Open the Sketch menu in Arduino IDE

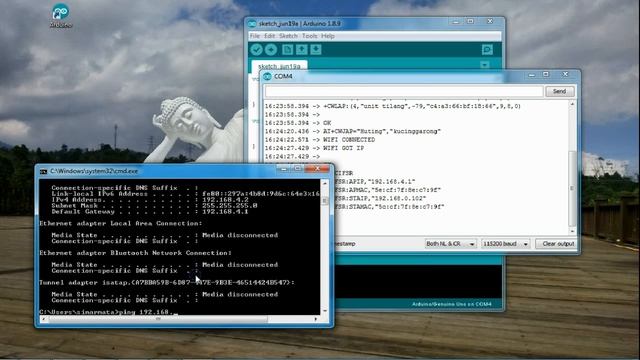coord(288,36)
